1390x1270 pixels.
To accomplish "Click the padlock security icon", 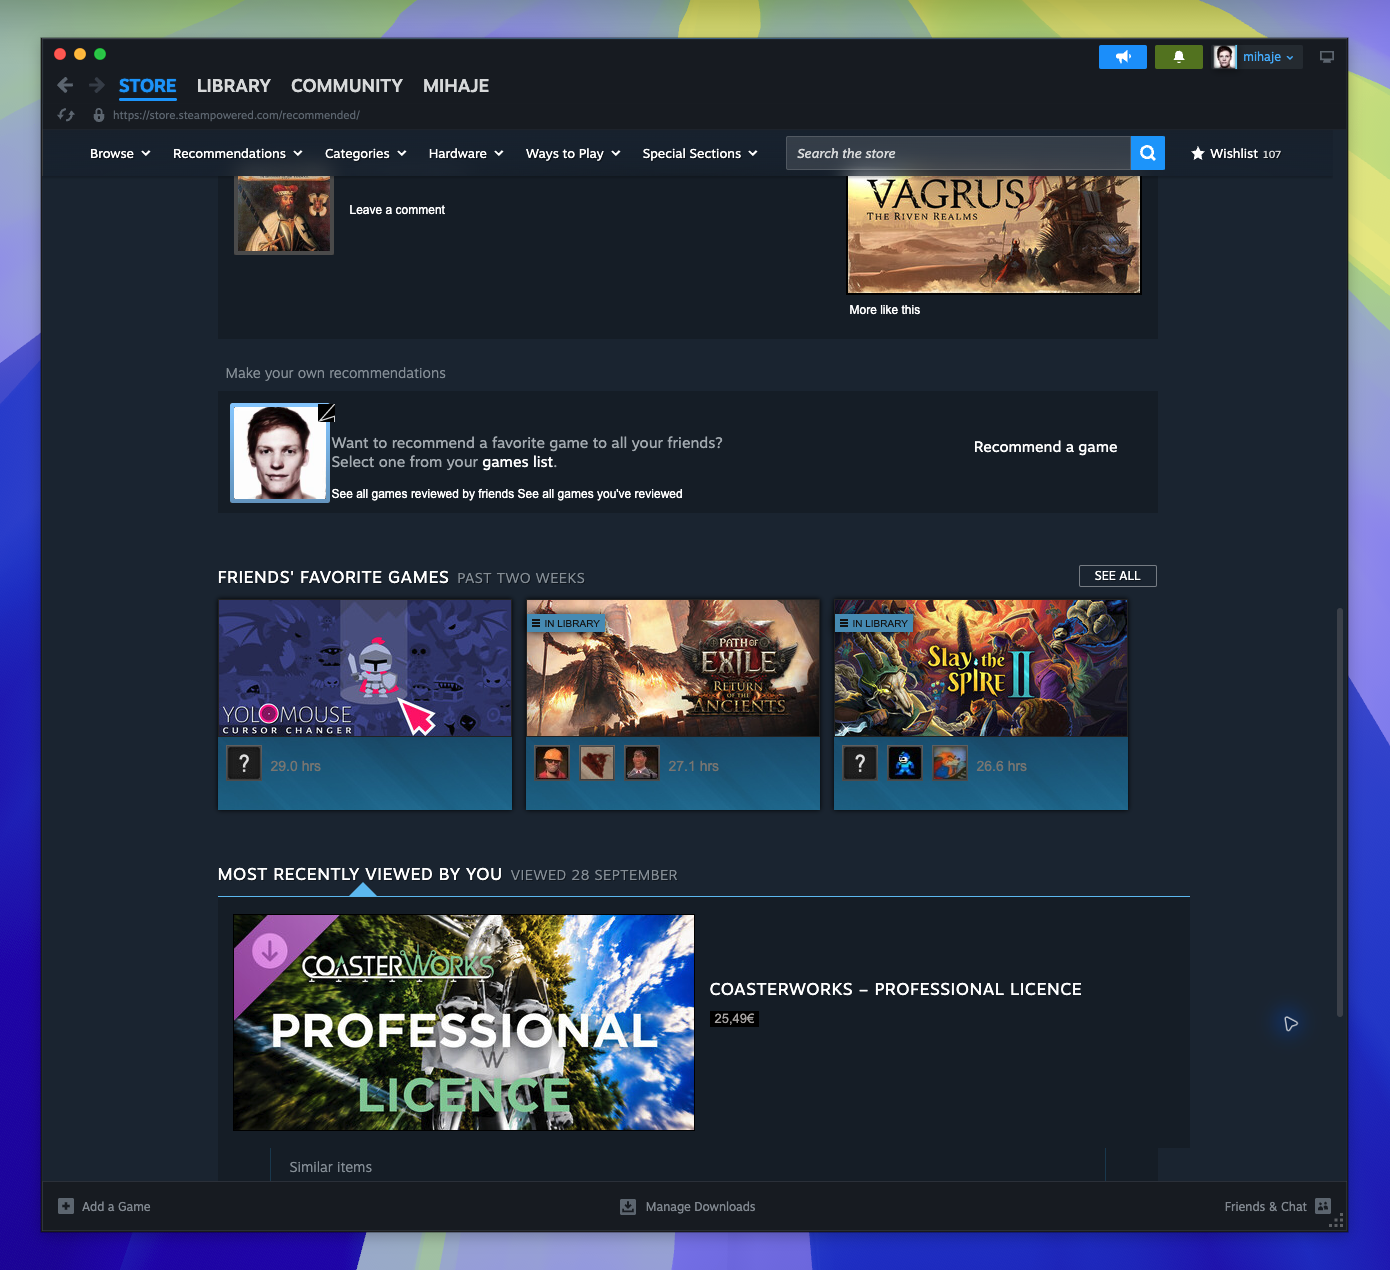I will (98, 115).
